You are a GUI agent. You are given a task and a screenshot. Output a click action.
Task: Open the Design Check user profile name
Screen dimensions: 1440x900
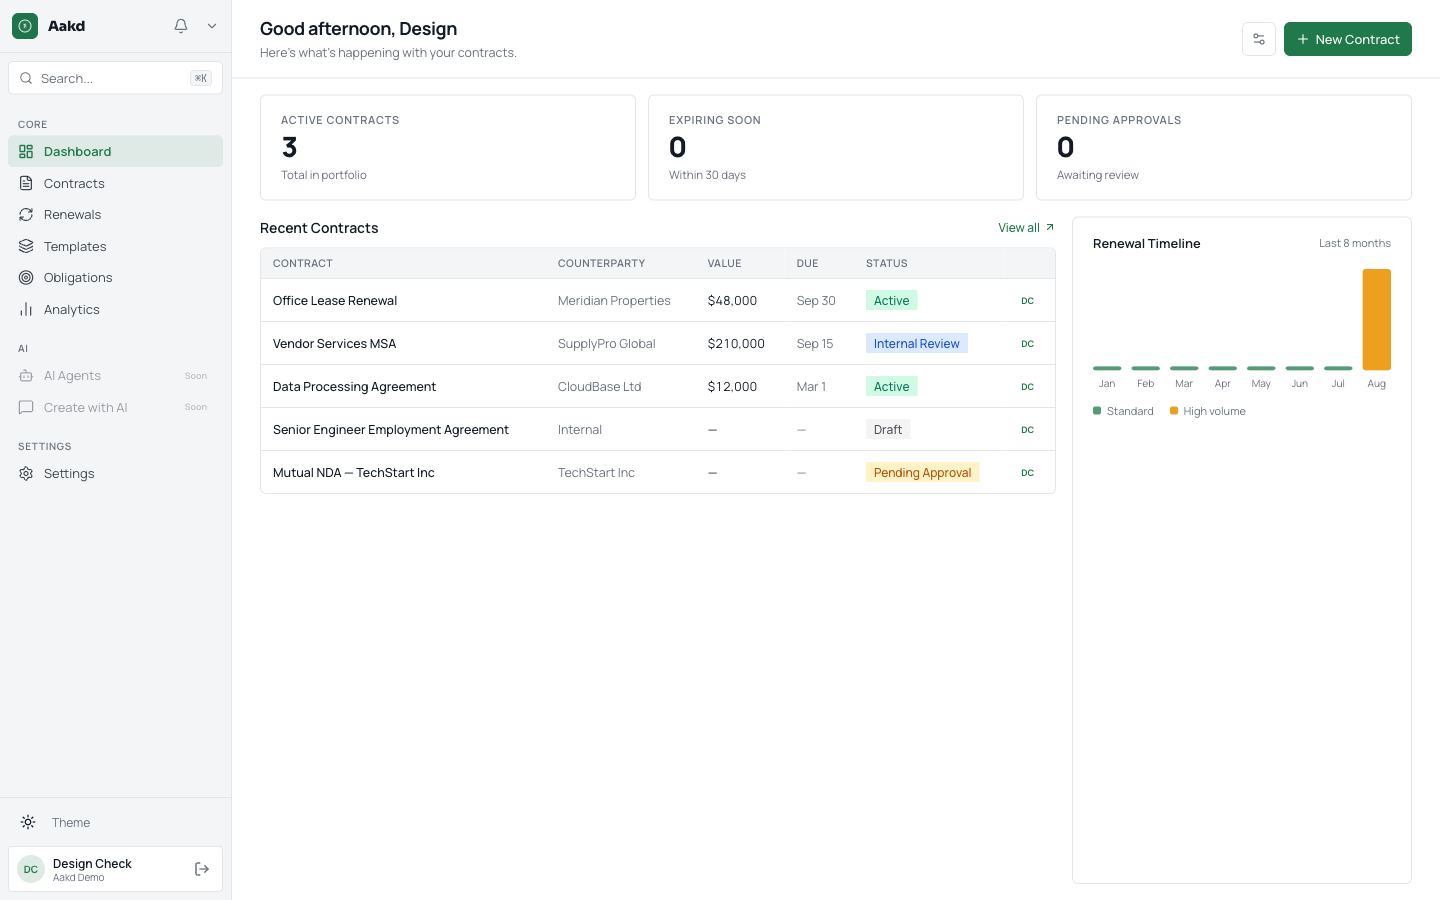pyautogui.click(x=92, y=863)
